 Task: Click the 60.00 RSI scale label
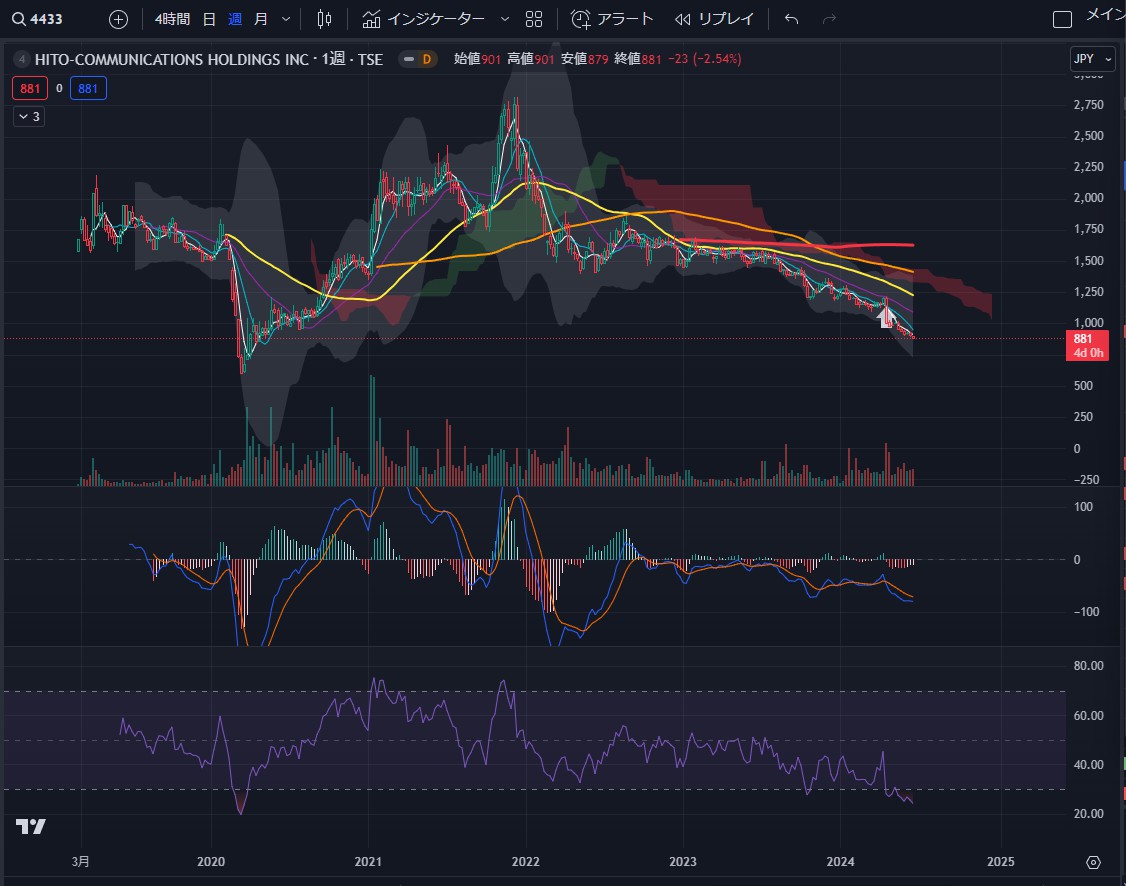1089,716
